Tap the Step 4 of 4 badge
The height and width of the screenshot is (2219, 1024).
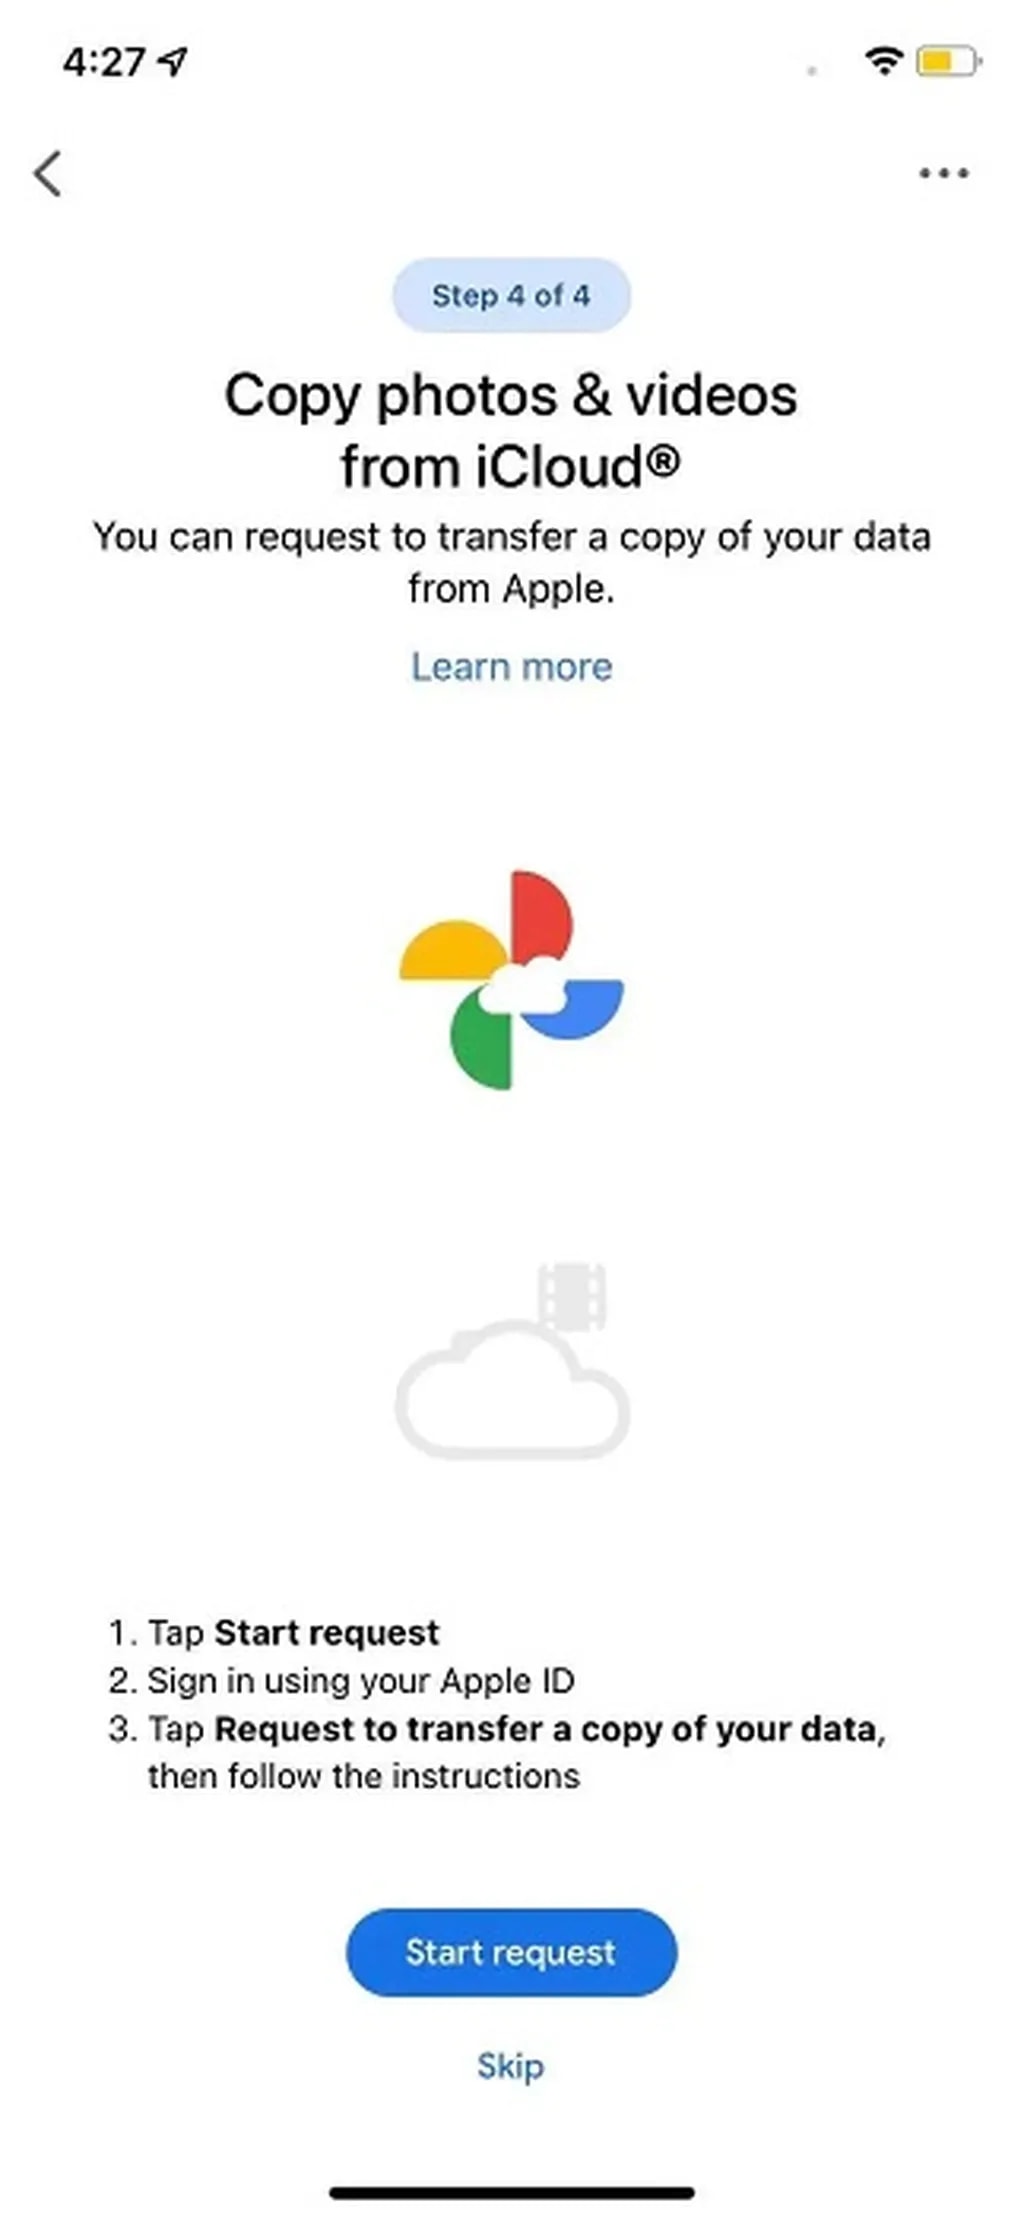point(511,295)
